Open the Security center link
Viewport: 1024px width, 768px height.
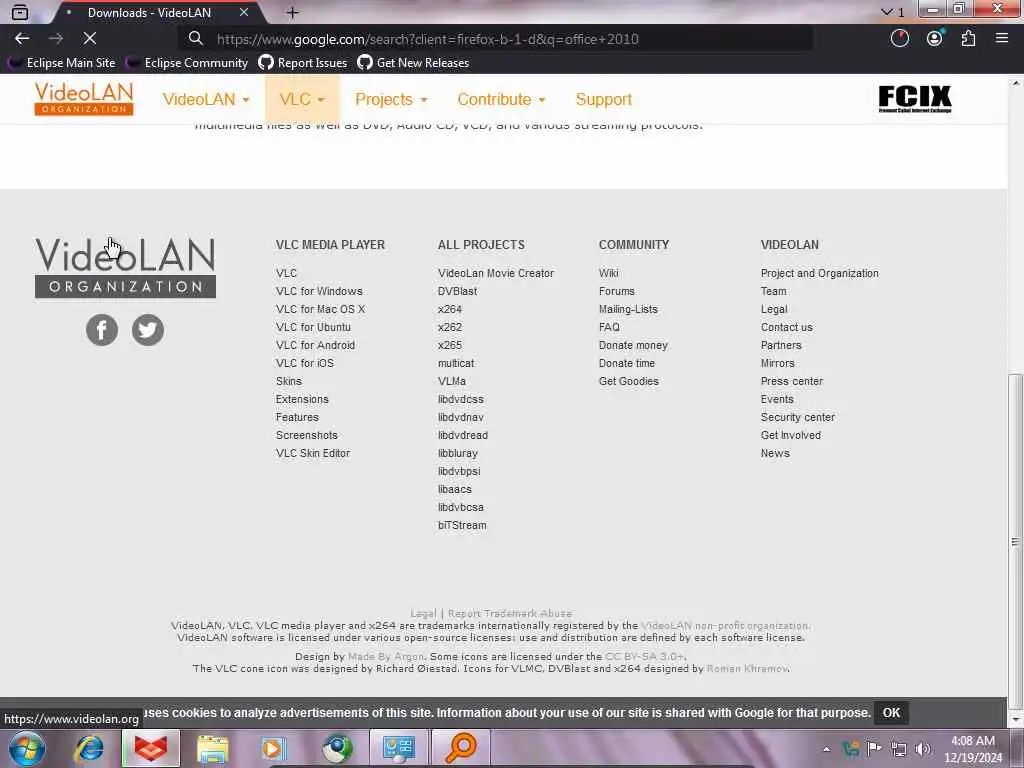click(797, 417)
